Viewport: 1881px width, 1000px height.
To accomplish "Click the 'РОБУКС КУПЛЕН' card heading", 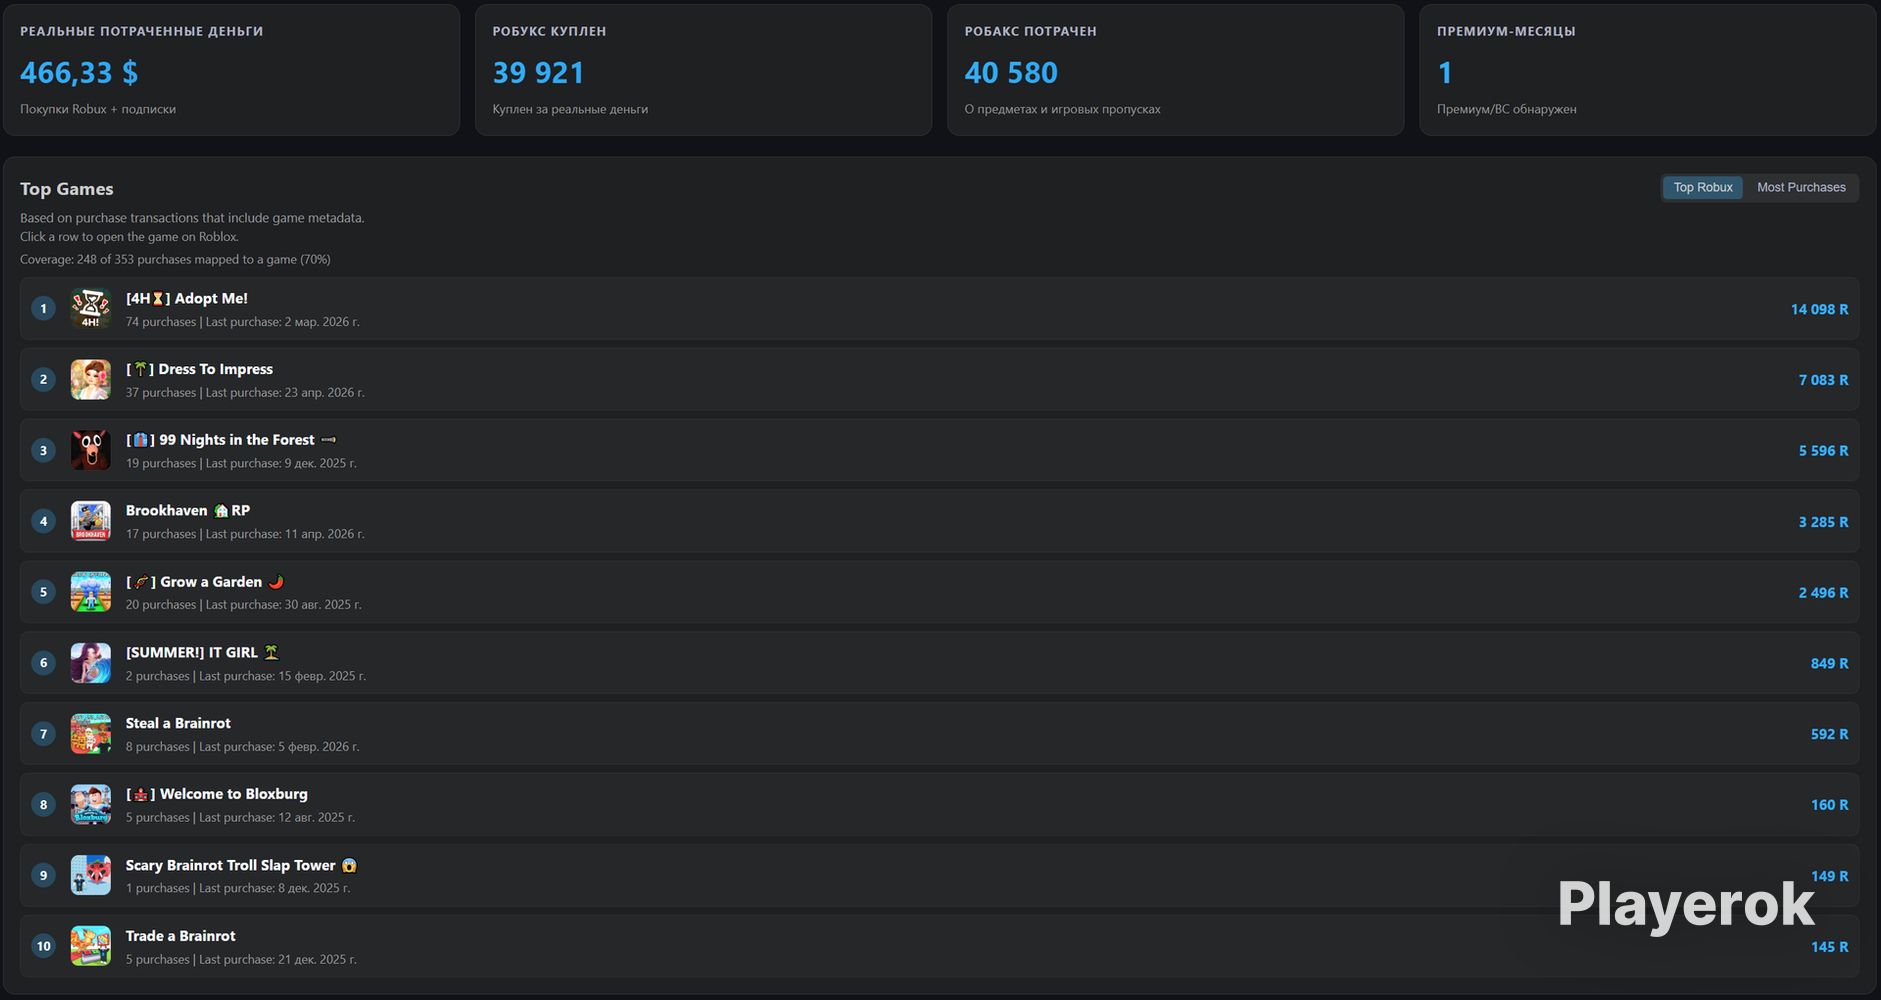I will pyautogui.click(x=549, y=31).
